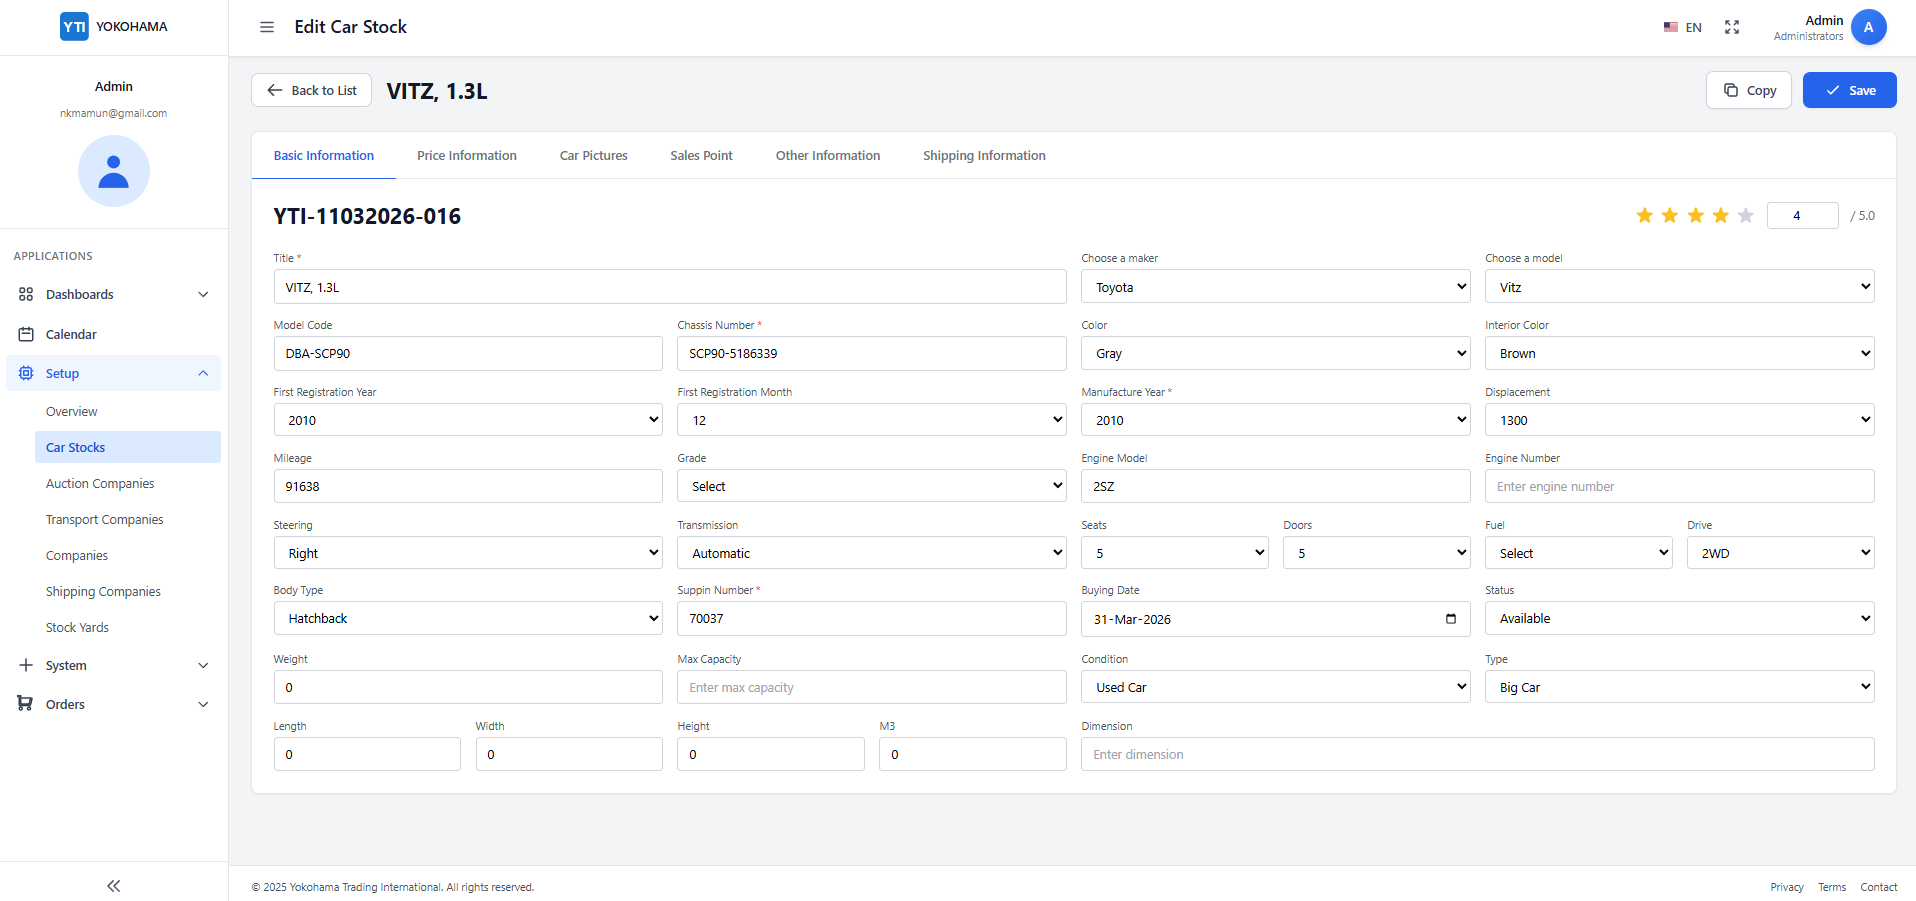Screen dimensions: 1916x901
Task: Open Stock Yards page
Action: click(77, 627)
